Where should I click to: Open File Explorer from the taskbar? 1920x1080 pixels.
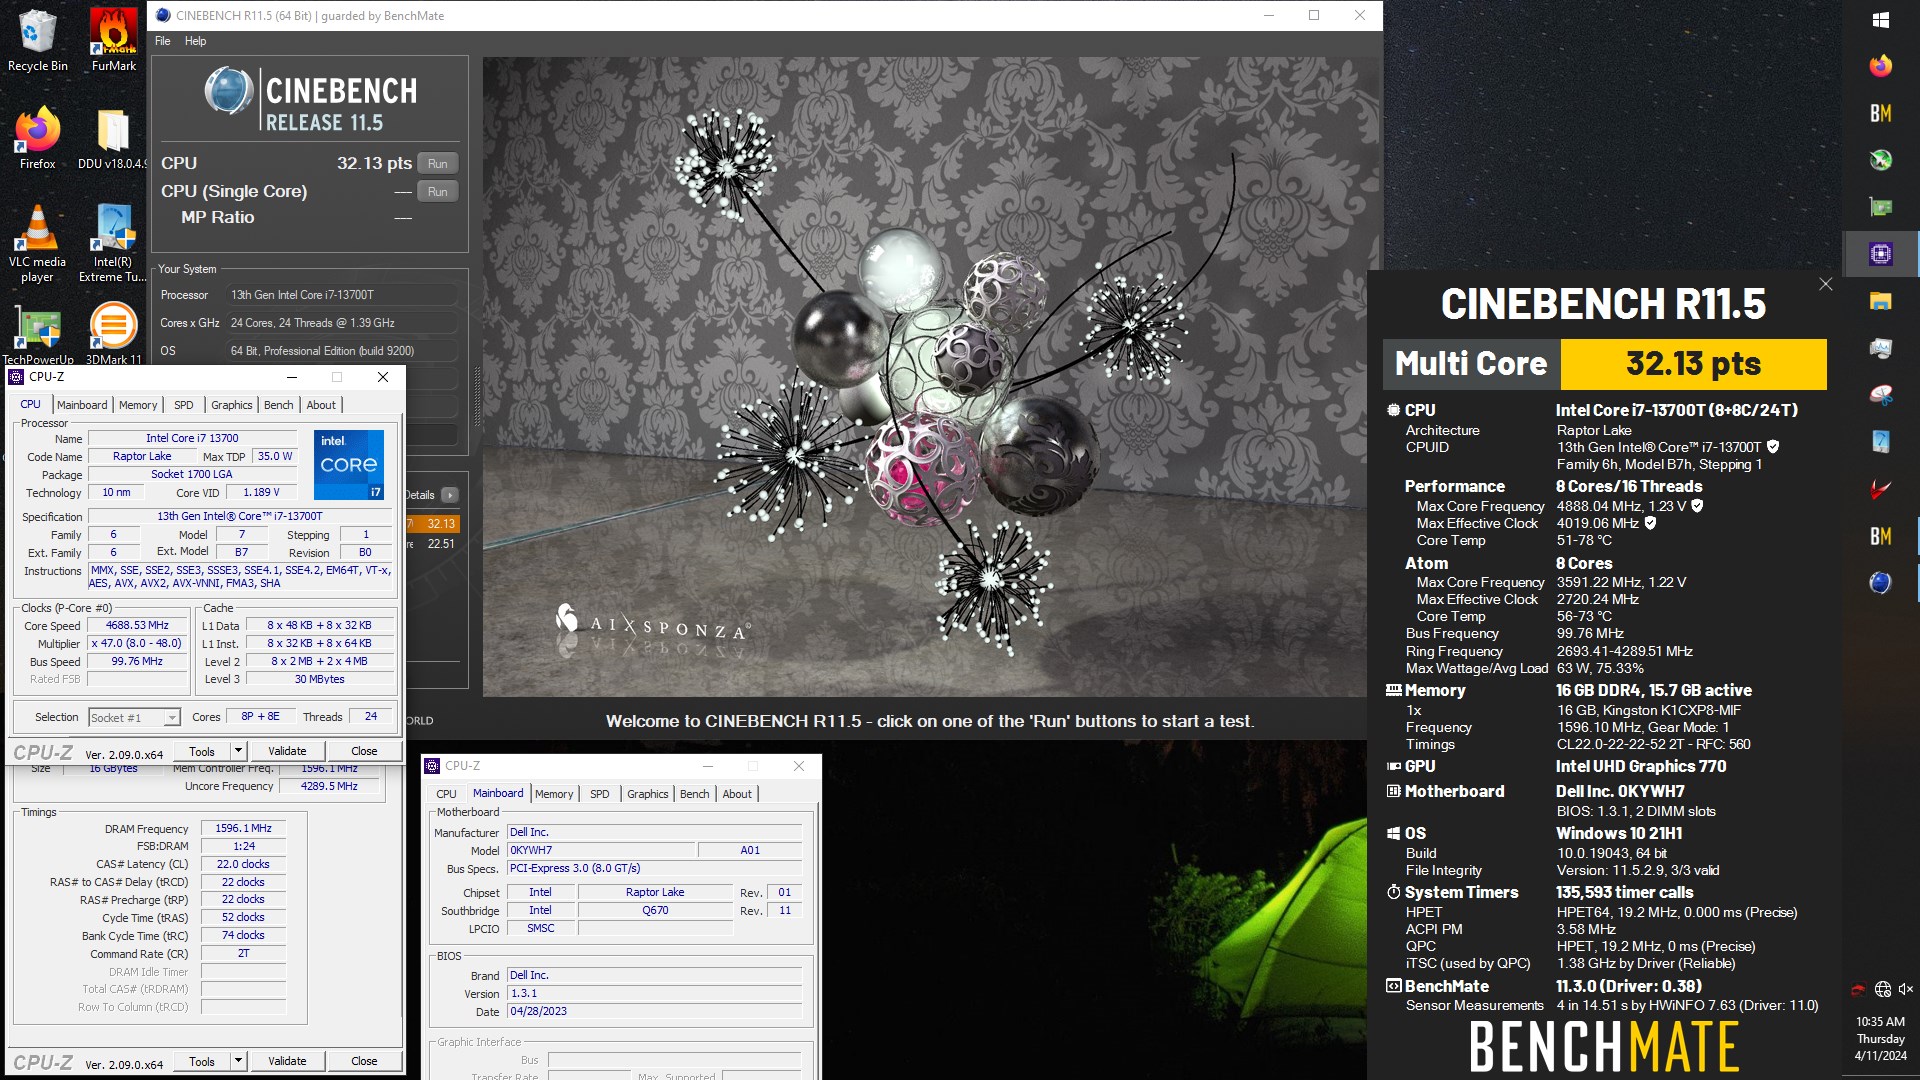coord(1880,301)
